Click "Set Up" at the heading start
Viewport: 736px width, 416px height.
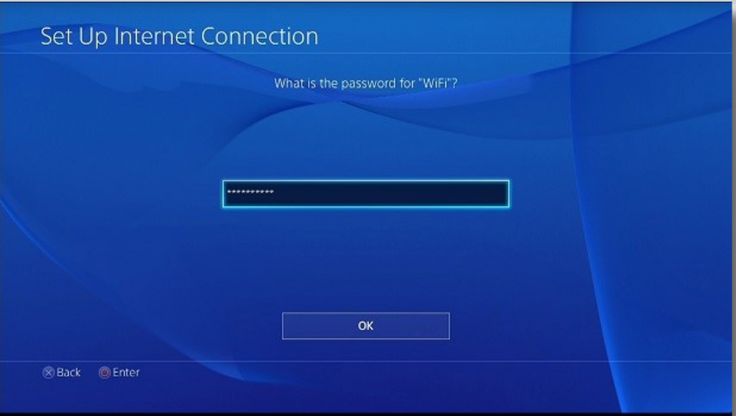(x=74, y=37)
